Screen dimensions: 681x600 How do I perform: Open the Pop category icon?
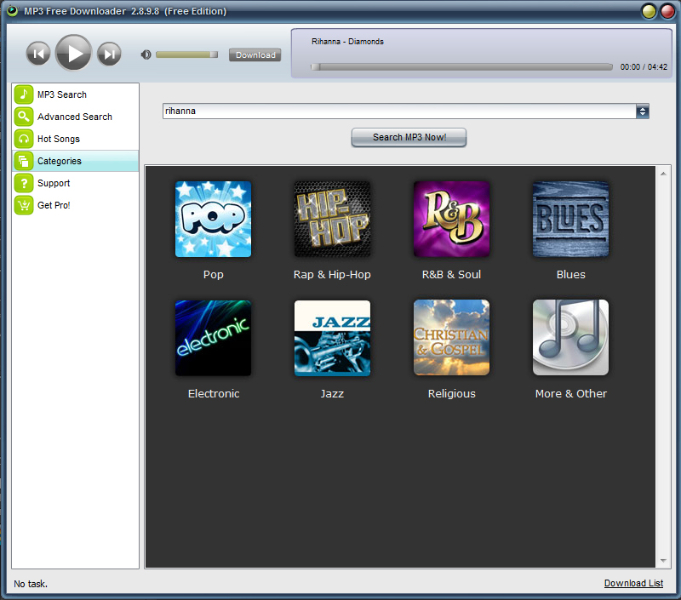point(213,219)
